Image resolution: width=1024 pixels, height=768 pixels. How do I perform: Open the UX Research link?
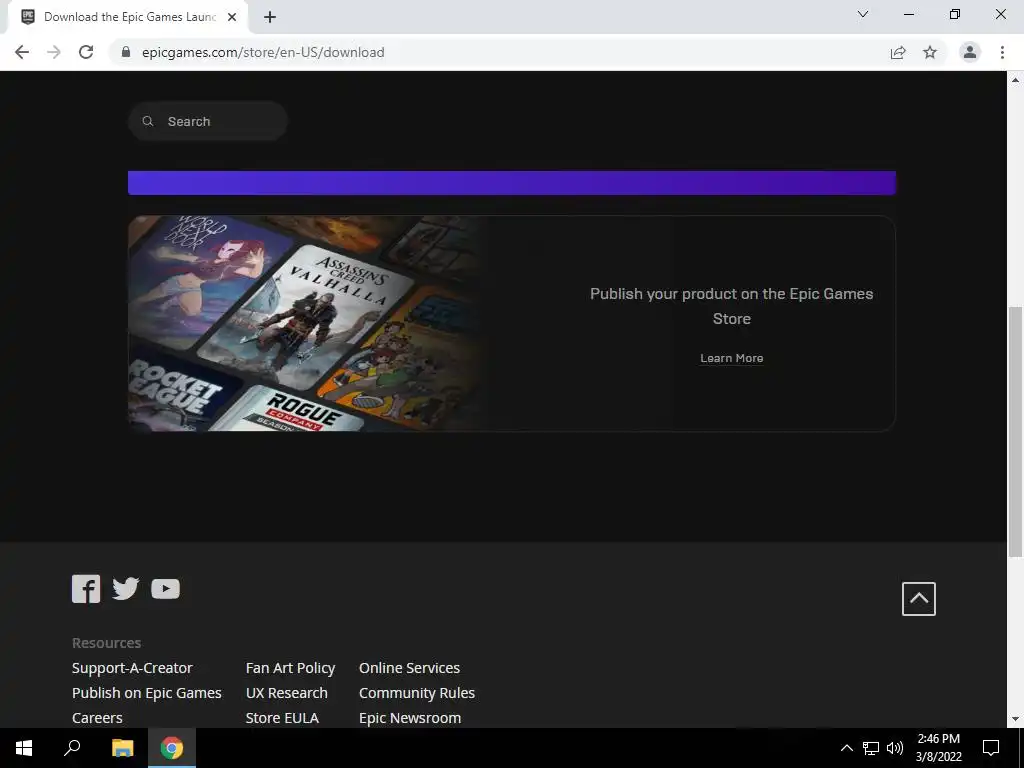coord(287,693)
